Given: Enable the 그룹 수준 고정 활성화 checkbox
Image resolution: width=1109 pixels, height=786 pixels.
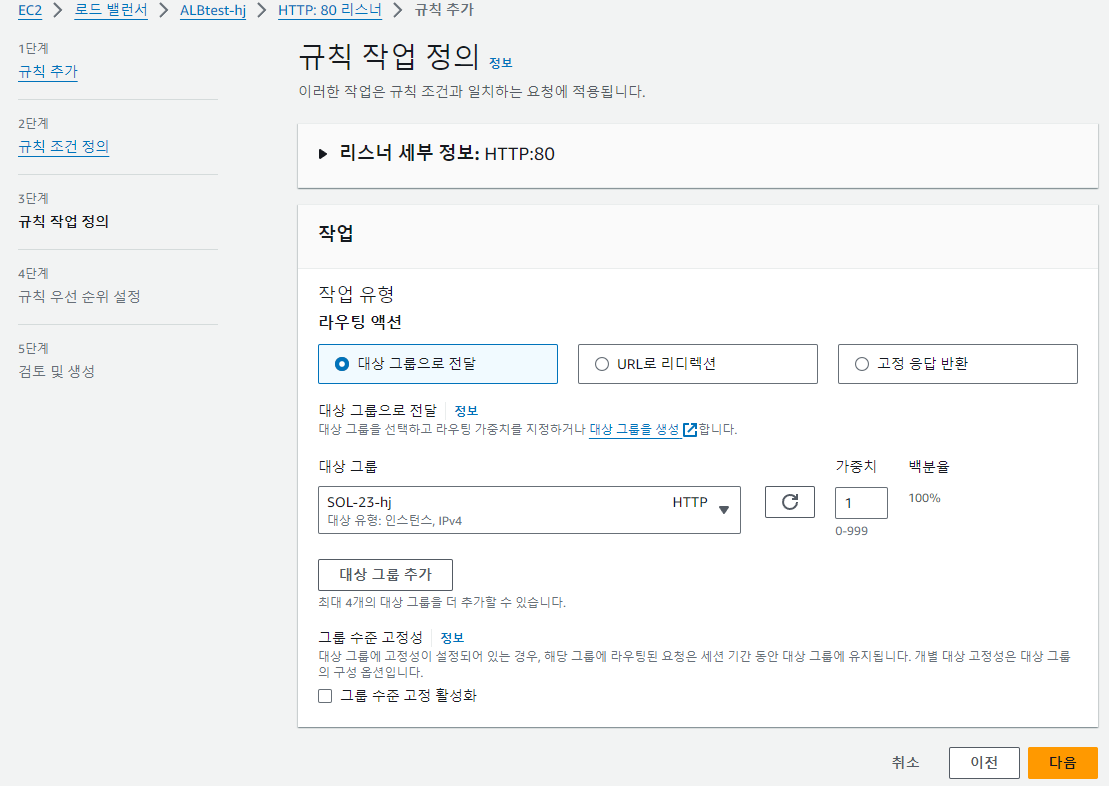Looking at the screenshot, I should click(x=325, y=695).
